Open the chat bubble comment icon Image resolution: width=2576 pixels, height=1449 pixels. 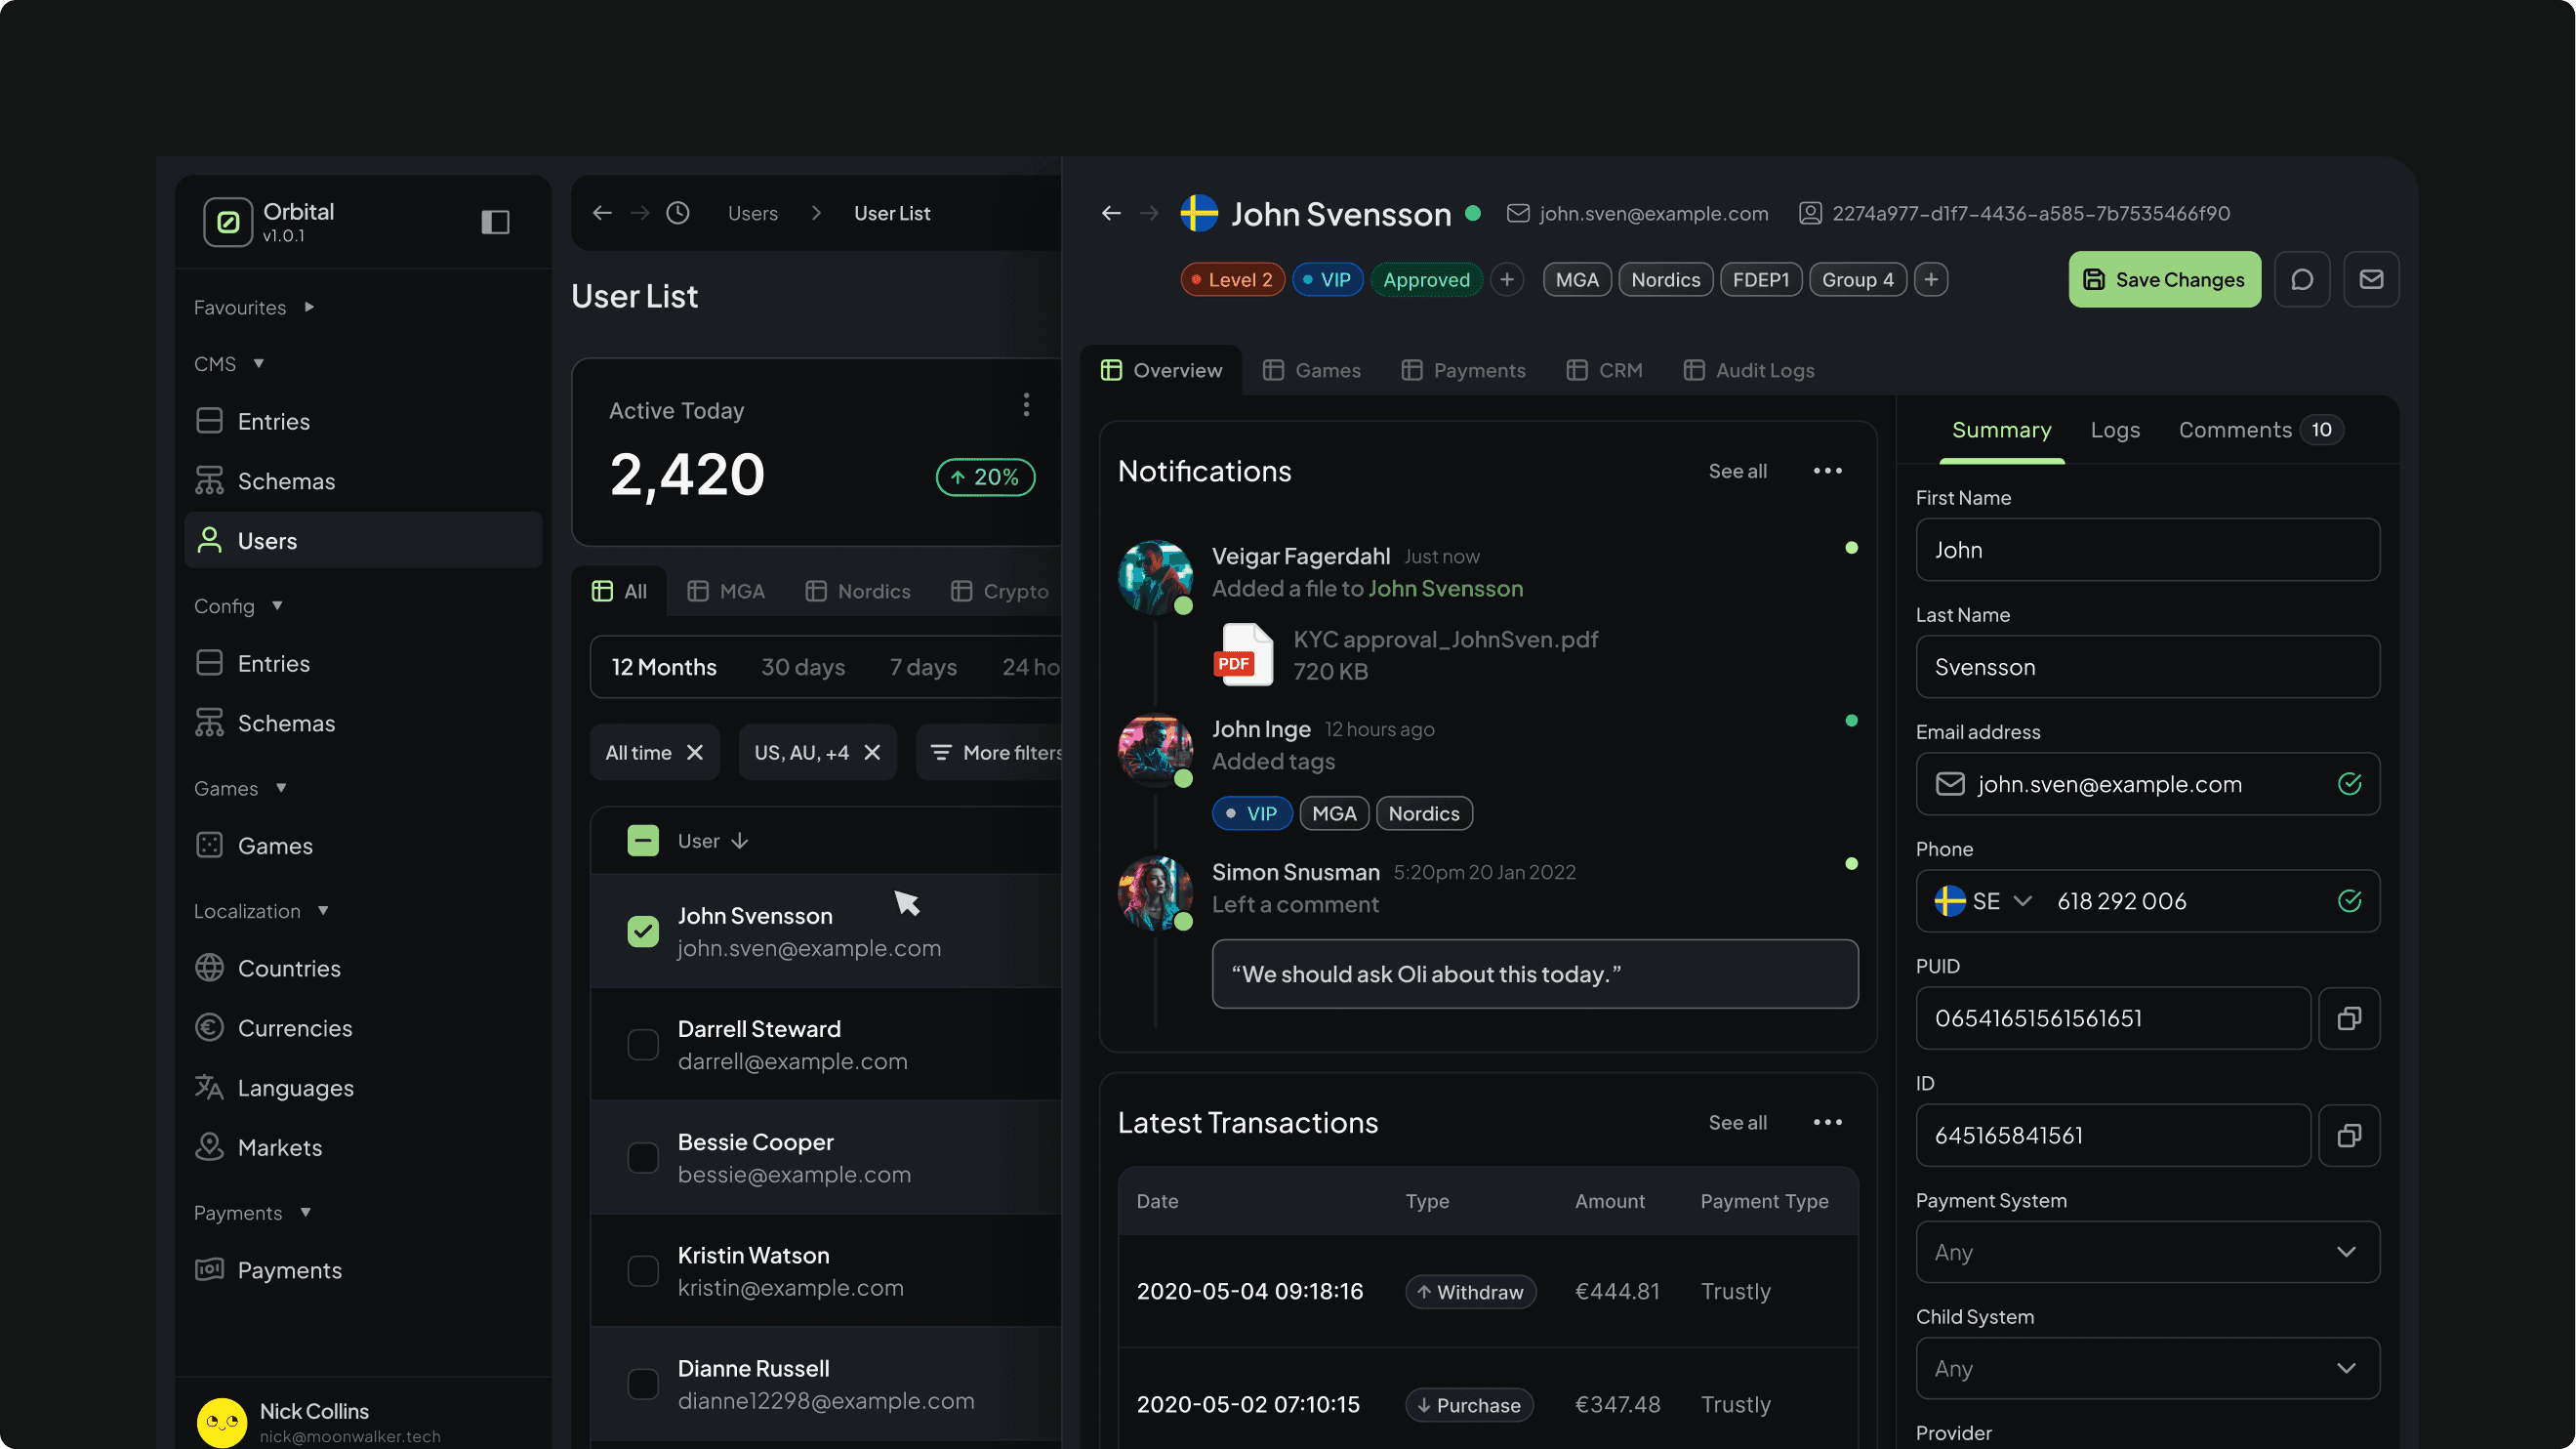pos(2302,280)
